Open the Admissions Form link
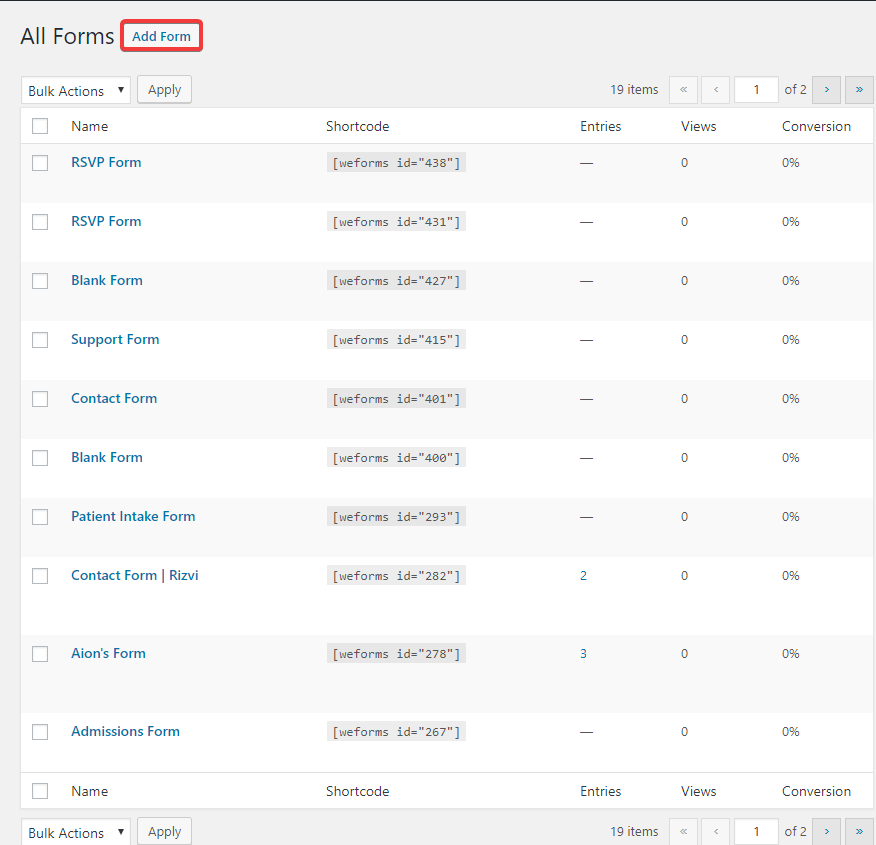 [x=126, y=731]
